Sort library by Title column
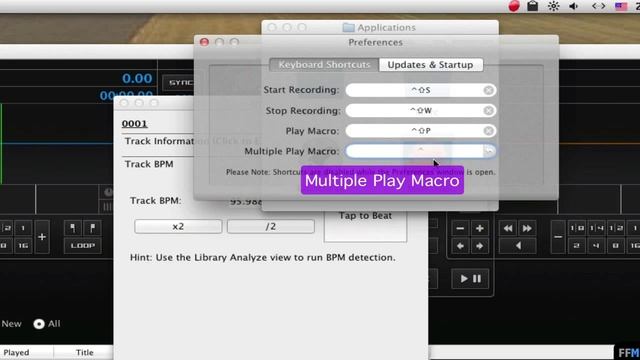This screenshot has height=360, width=640. [x=84, y=353]
